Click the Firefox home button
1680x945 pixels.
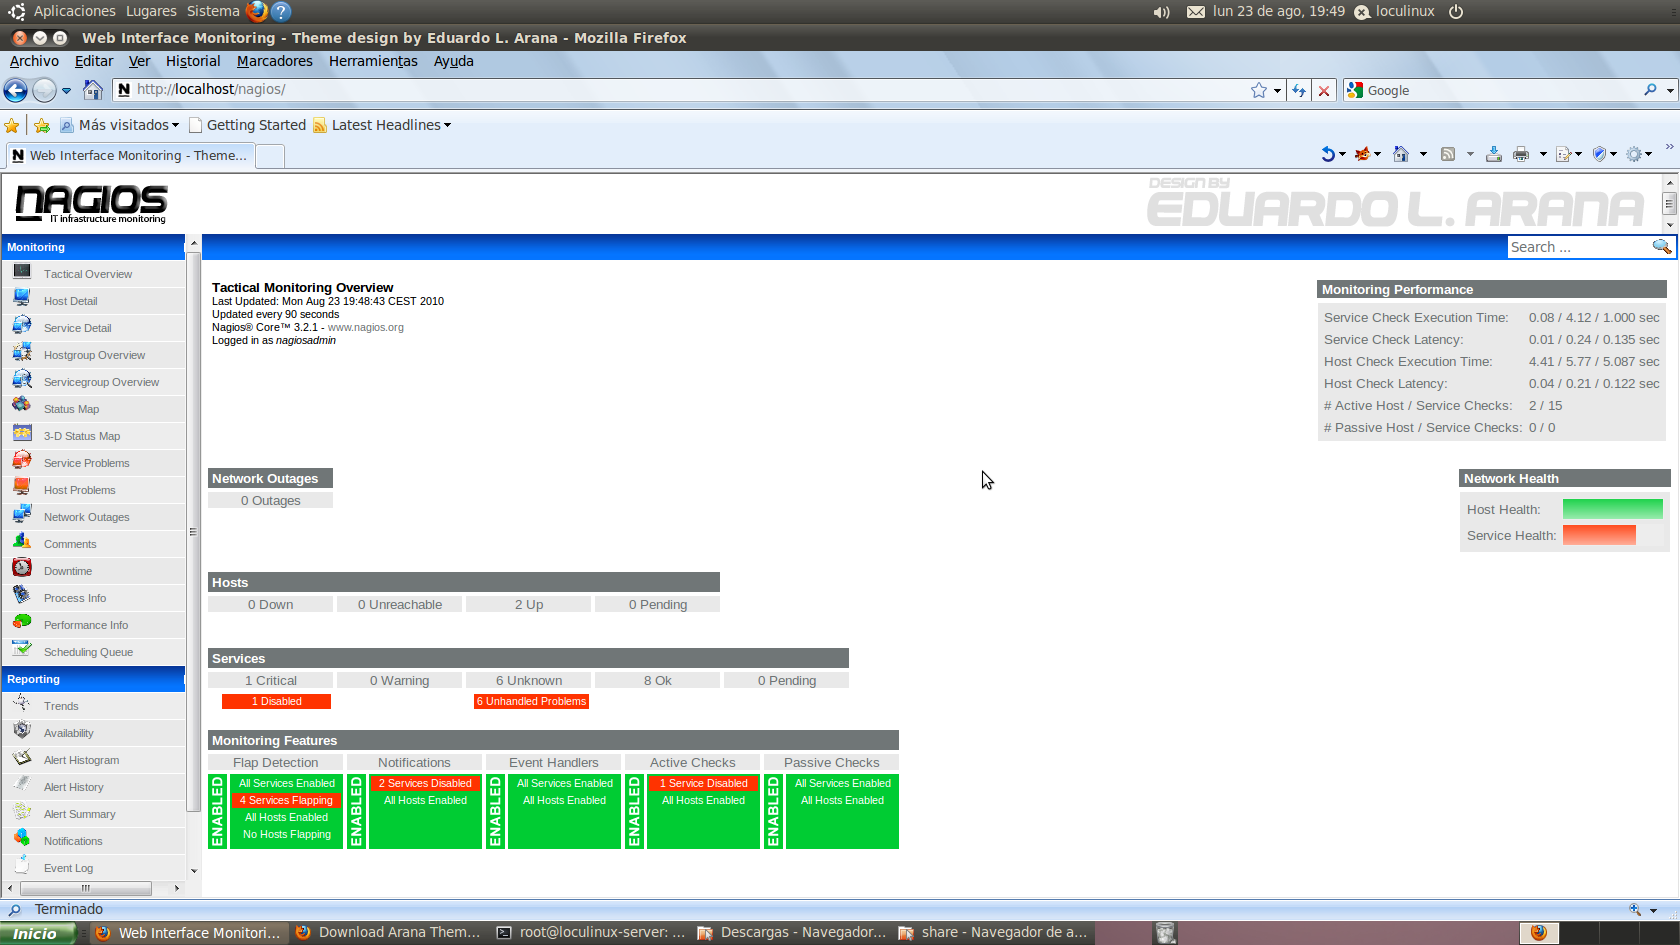tap(93, 90)
